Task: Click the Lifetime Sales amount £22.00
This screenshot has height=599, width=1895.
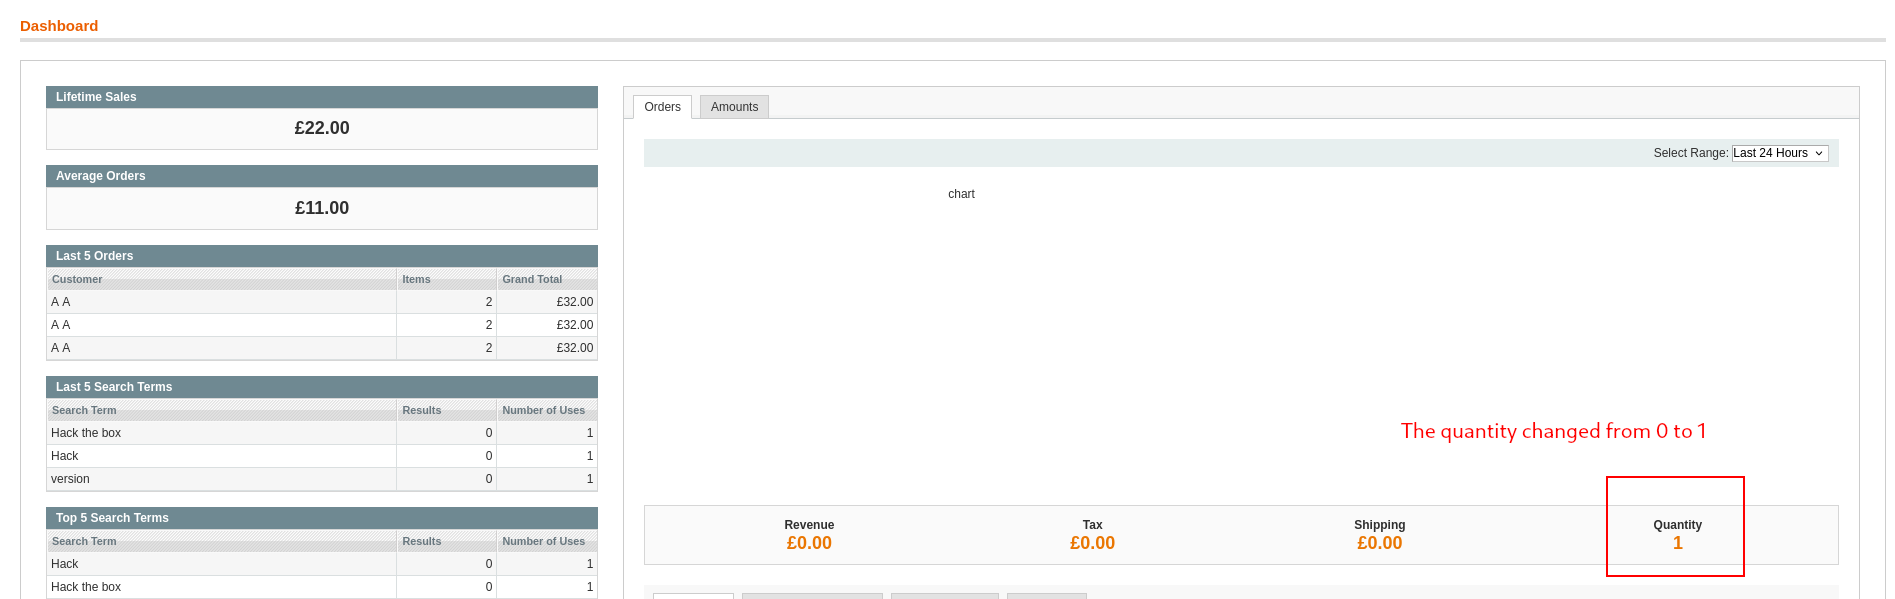Action: pyautogui.click(x=322, y=128)
